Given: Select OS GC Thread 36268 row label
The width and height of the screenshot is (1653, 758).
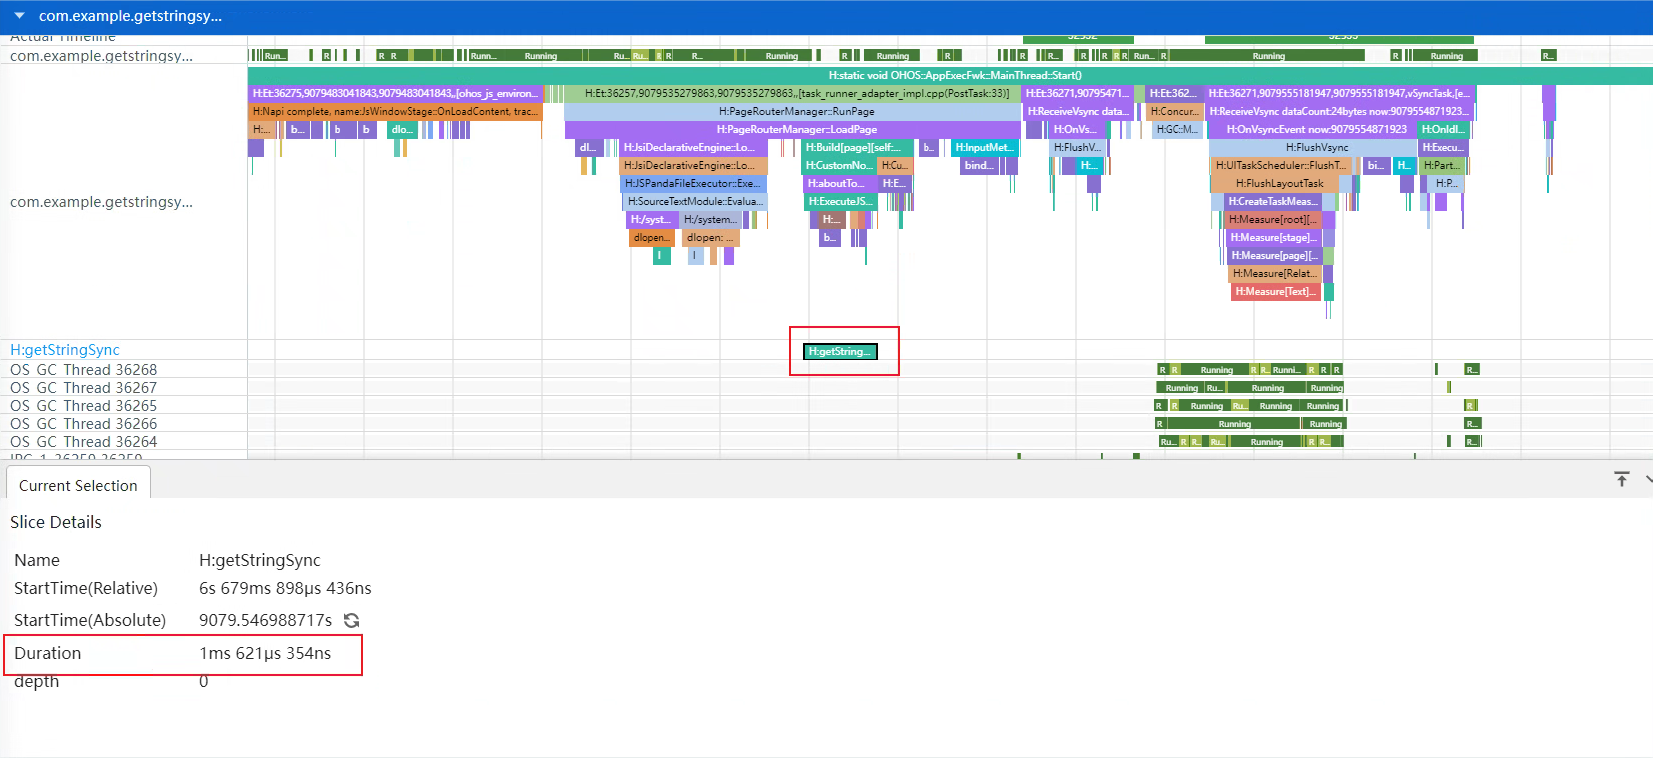Looking at the screenshot, I should pyautogui.click(x=83, y=370).
